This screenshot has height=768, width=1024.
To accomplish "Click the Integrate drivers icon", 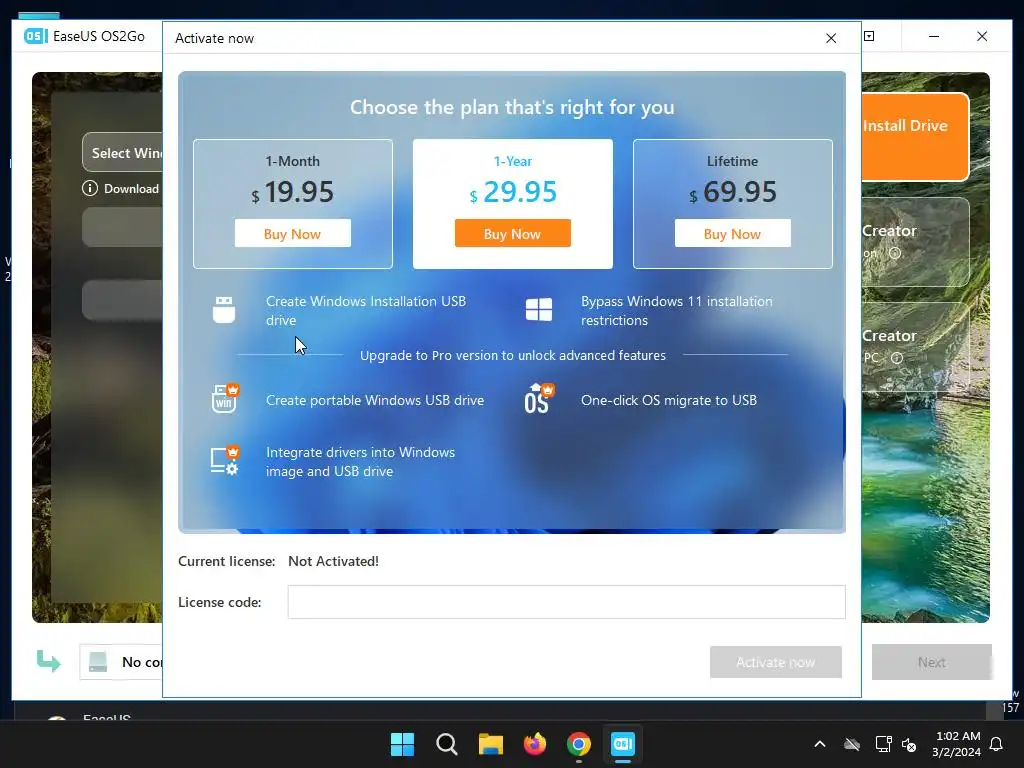I will pos(225,460).
